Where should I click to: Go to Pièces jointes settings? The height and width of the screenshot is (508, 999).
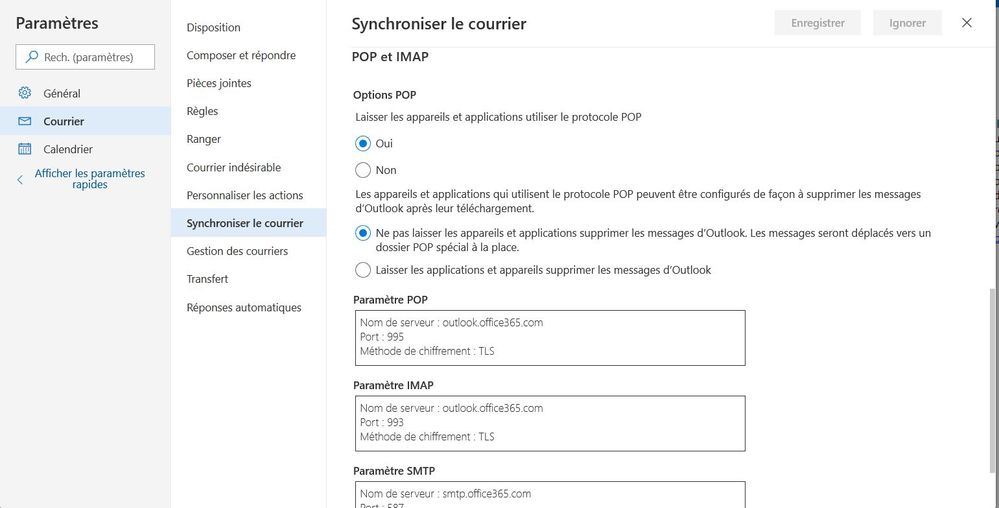coord(219,83)
